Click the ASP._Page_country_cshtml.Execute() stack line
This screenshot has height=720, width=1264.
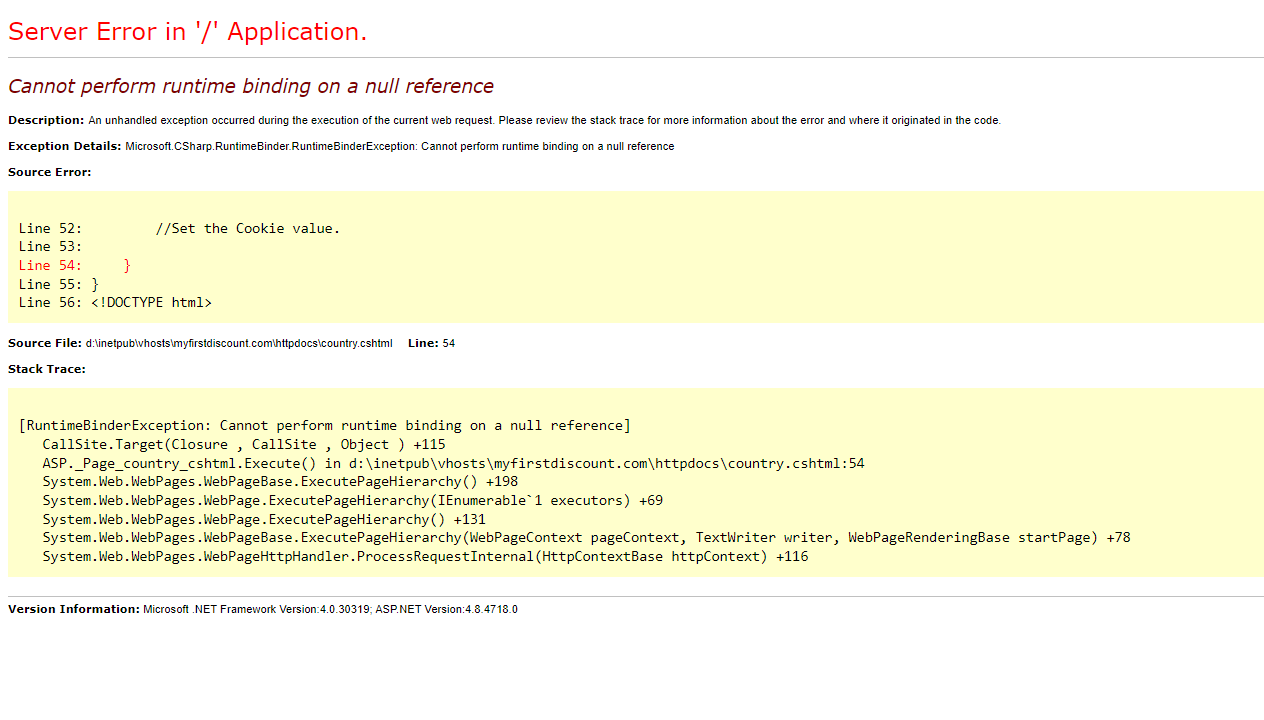[x=453, y=463]
